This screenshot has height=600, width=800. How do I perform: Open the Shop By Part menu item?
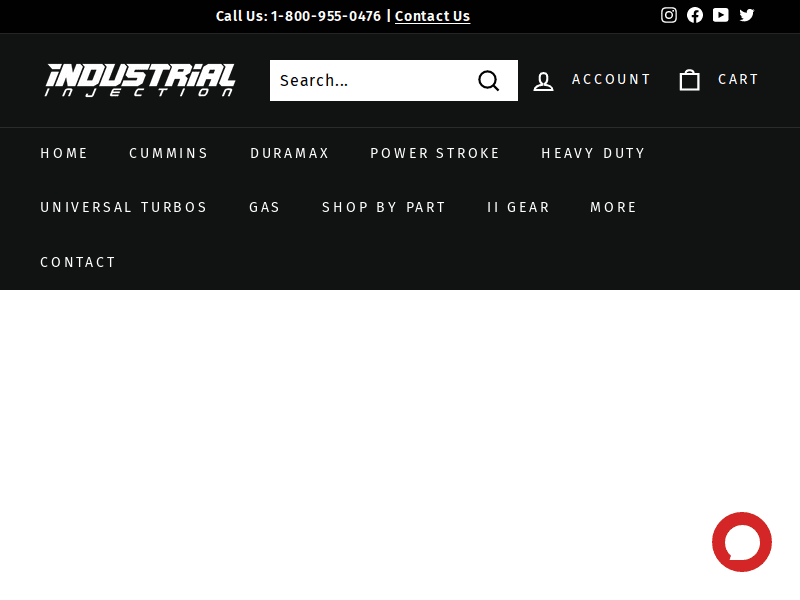pyautogui.click(x=384, y=207)
